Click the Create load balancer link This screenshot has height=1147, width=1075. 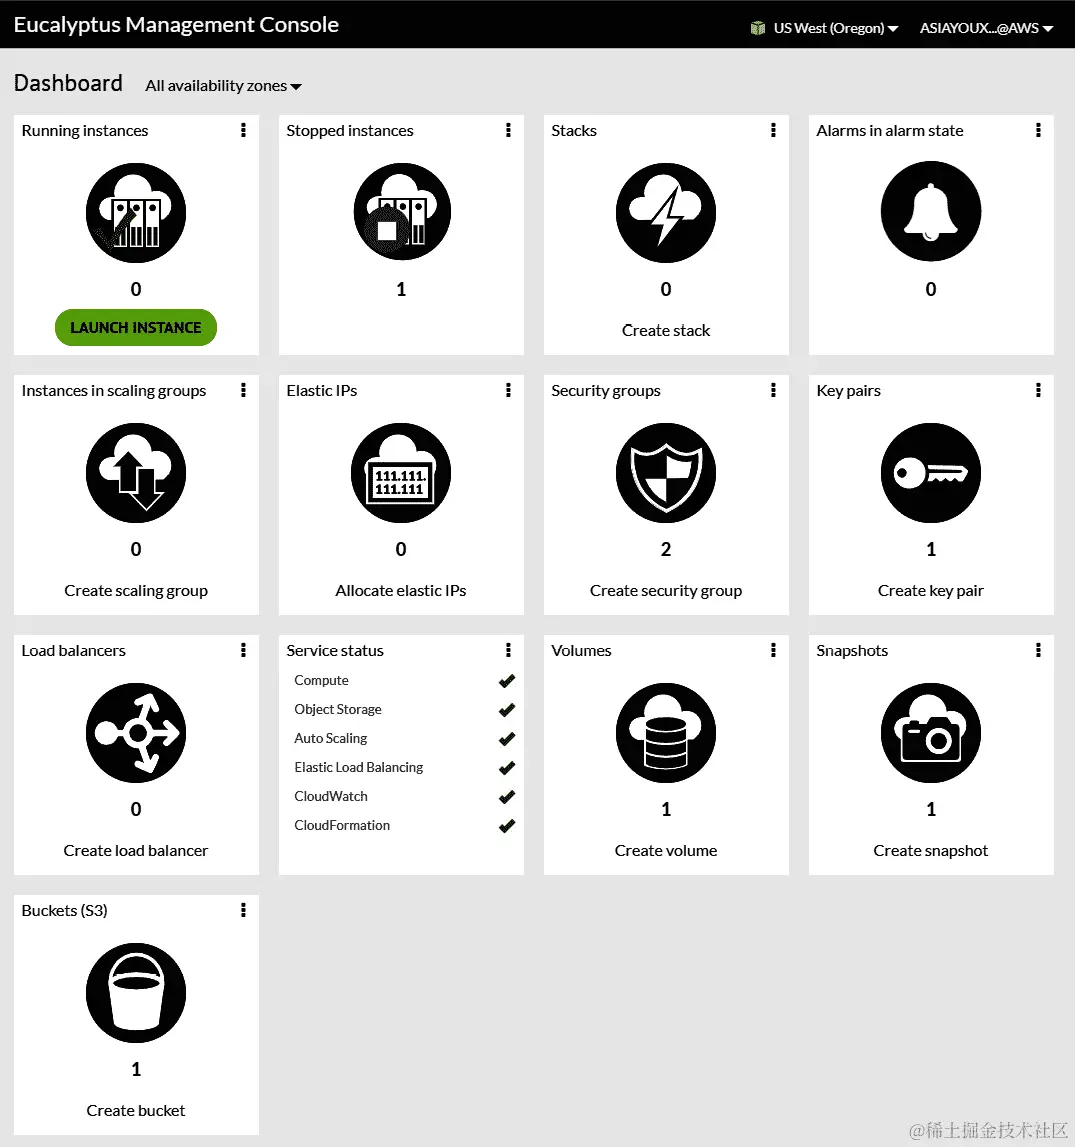(x=136, y=851)
